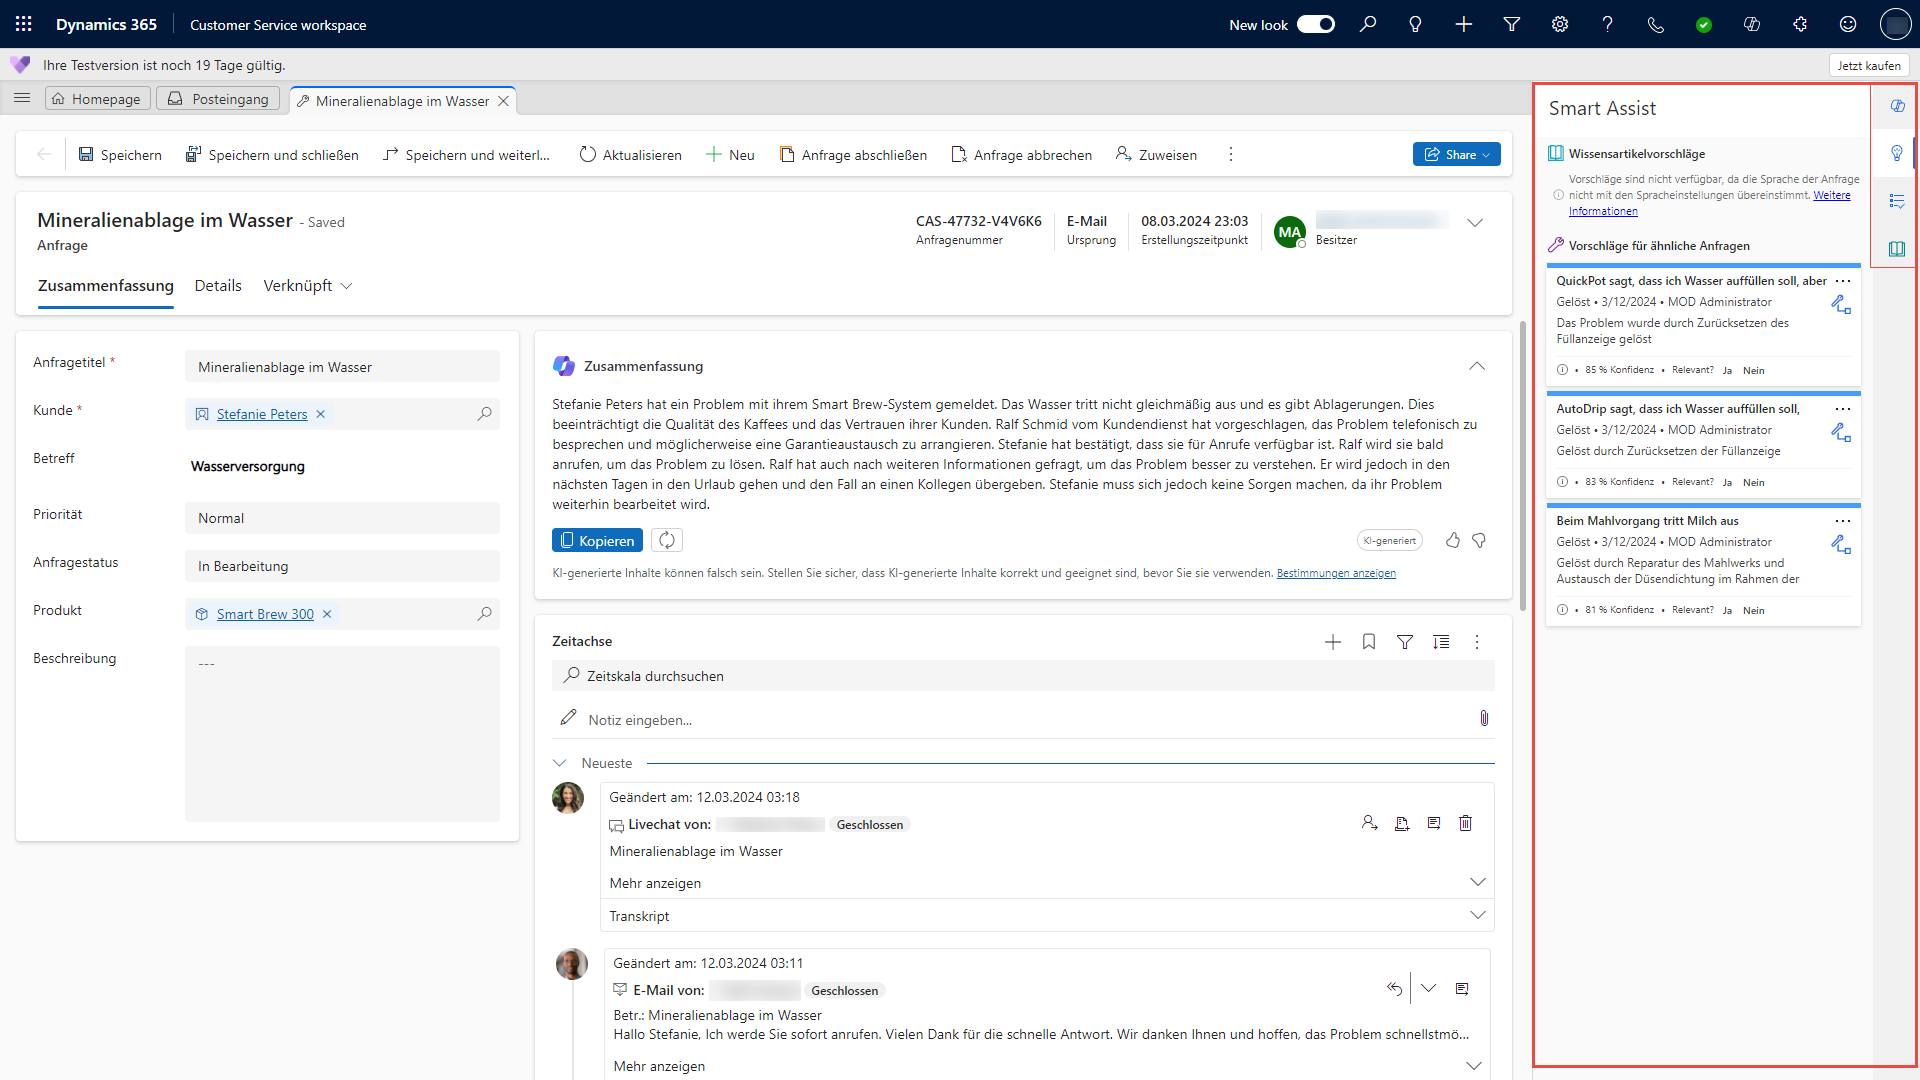Screen dimensions: 1920x1080
Task: Click the KI-generiert regenerate icon next to summary
Action: tap(666, 539)
